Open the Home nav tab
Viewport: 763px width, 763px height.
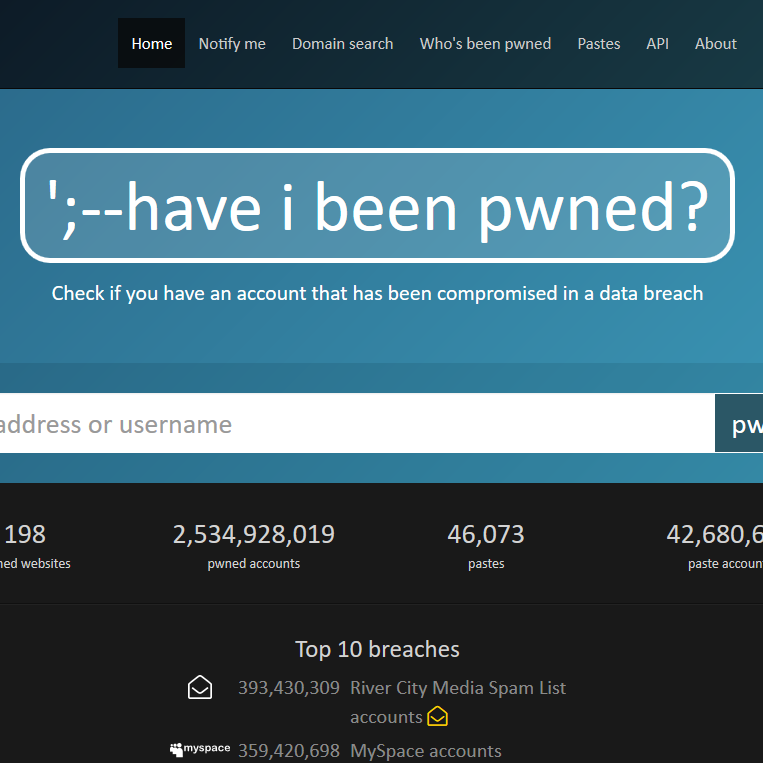[x=151, y=44]
